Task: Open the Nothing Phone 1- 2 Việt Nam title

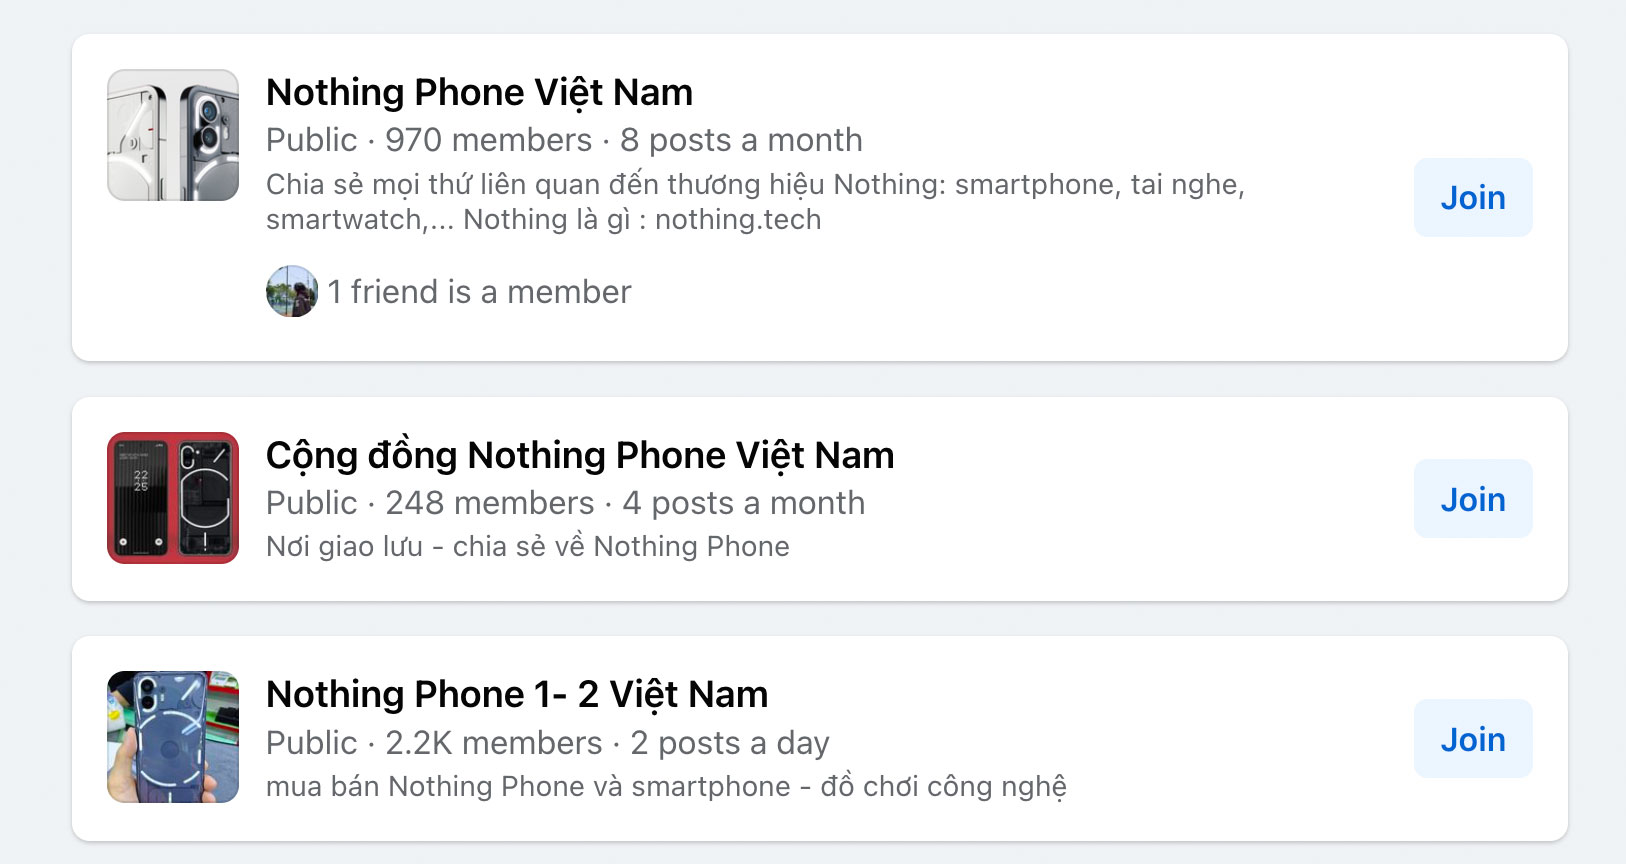Action: [x=517, y=694]
